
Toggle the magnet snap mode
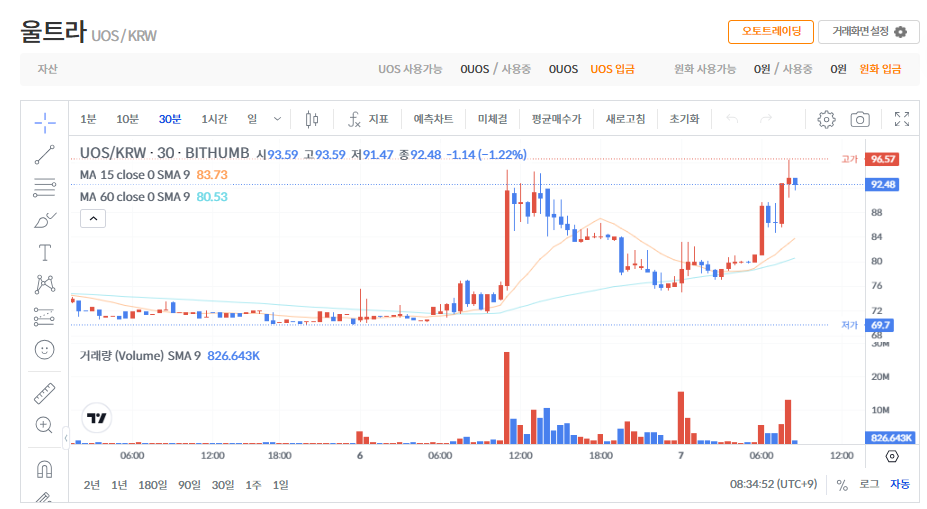point(45,469)
